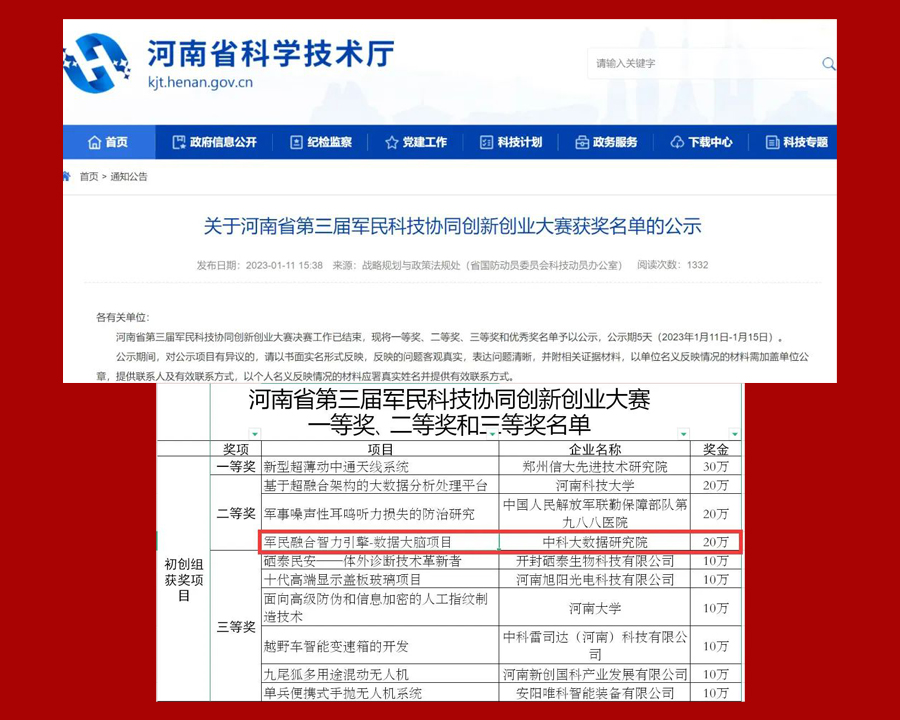
Task: Select the 新型超薄动中通天线系统 project cell
Action: pyautogui.click(x=380, y=466)
